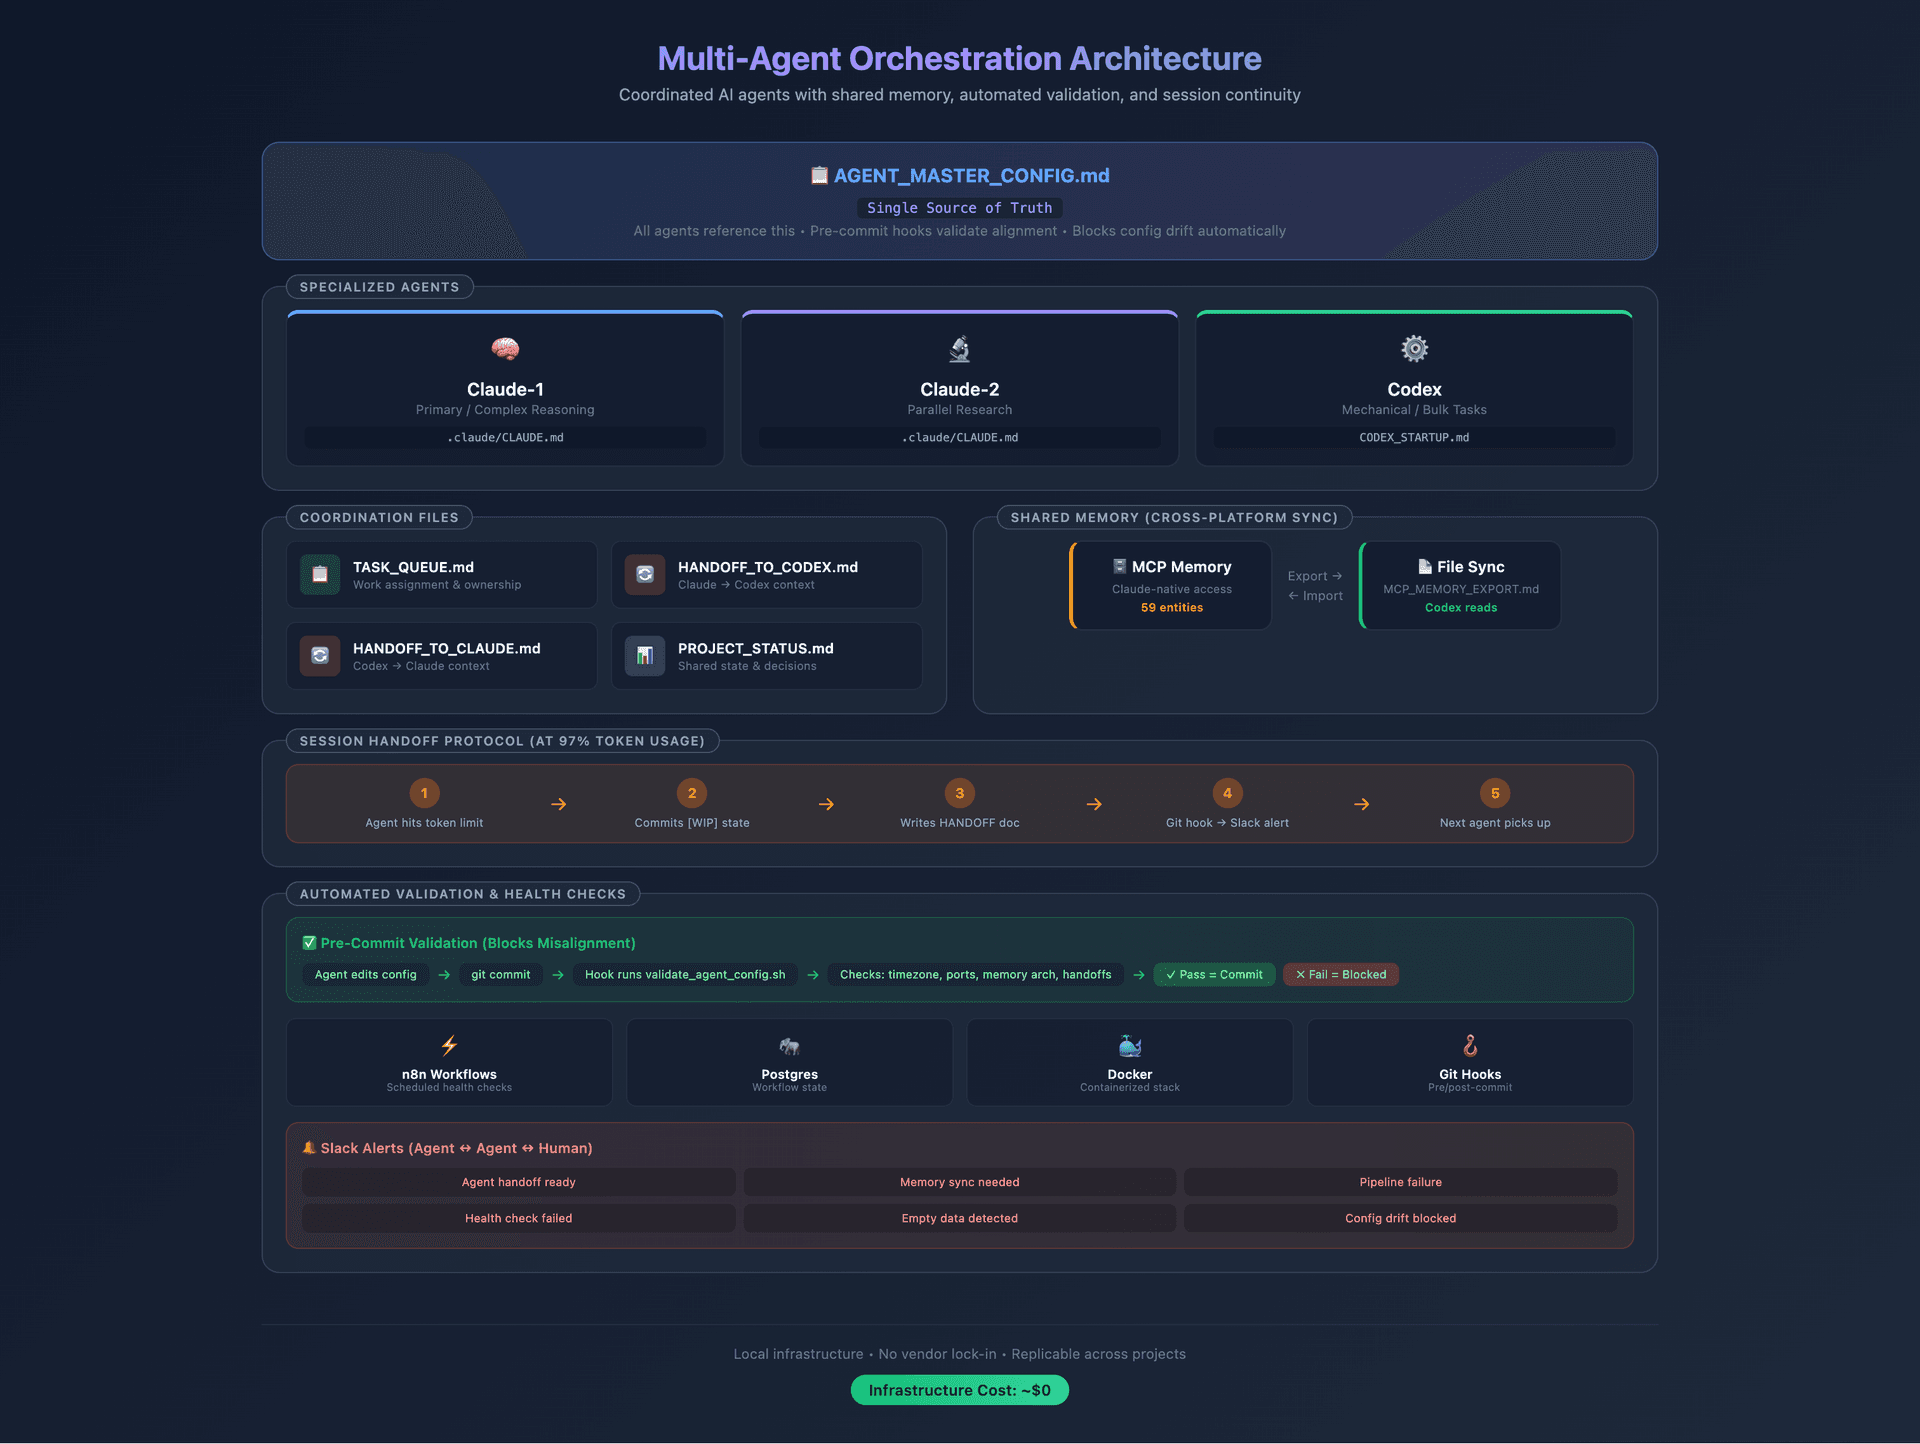Click the Agent edits config chip

click(366, 975)
